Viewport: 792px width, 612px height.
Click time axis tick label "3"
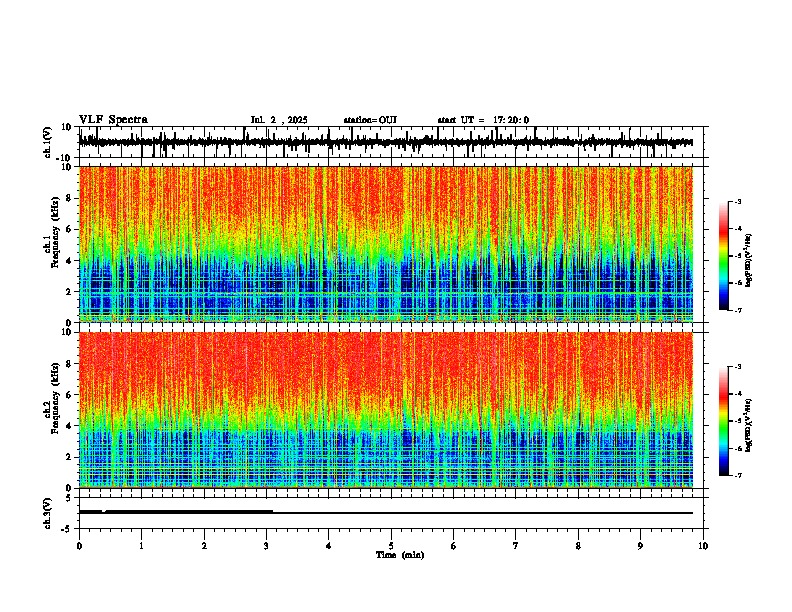(x=266, y=546)
